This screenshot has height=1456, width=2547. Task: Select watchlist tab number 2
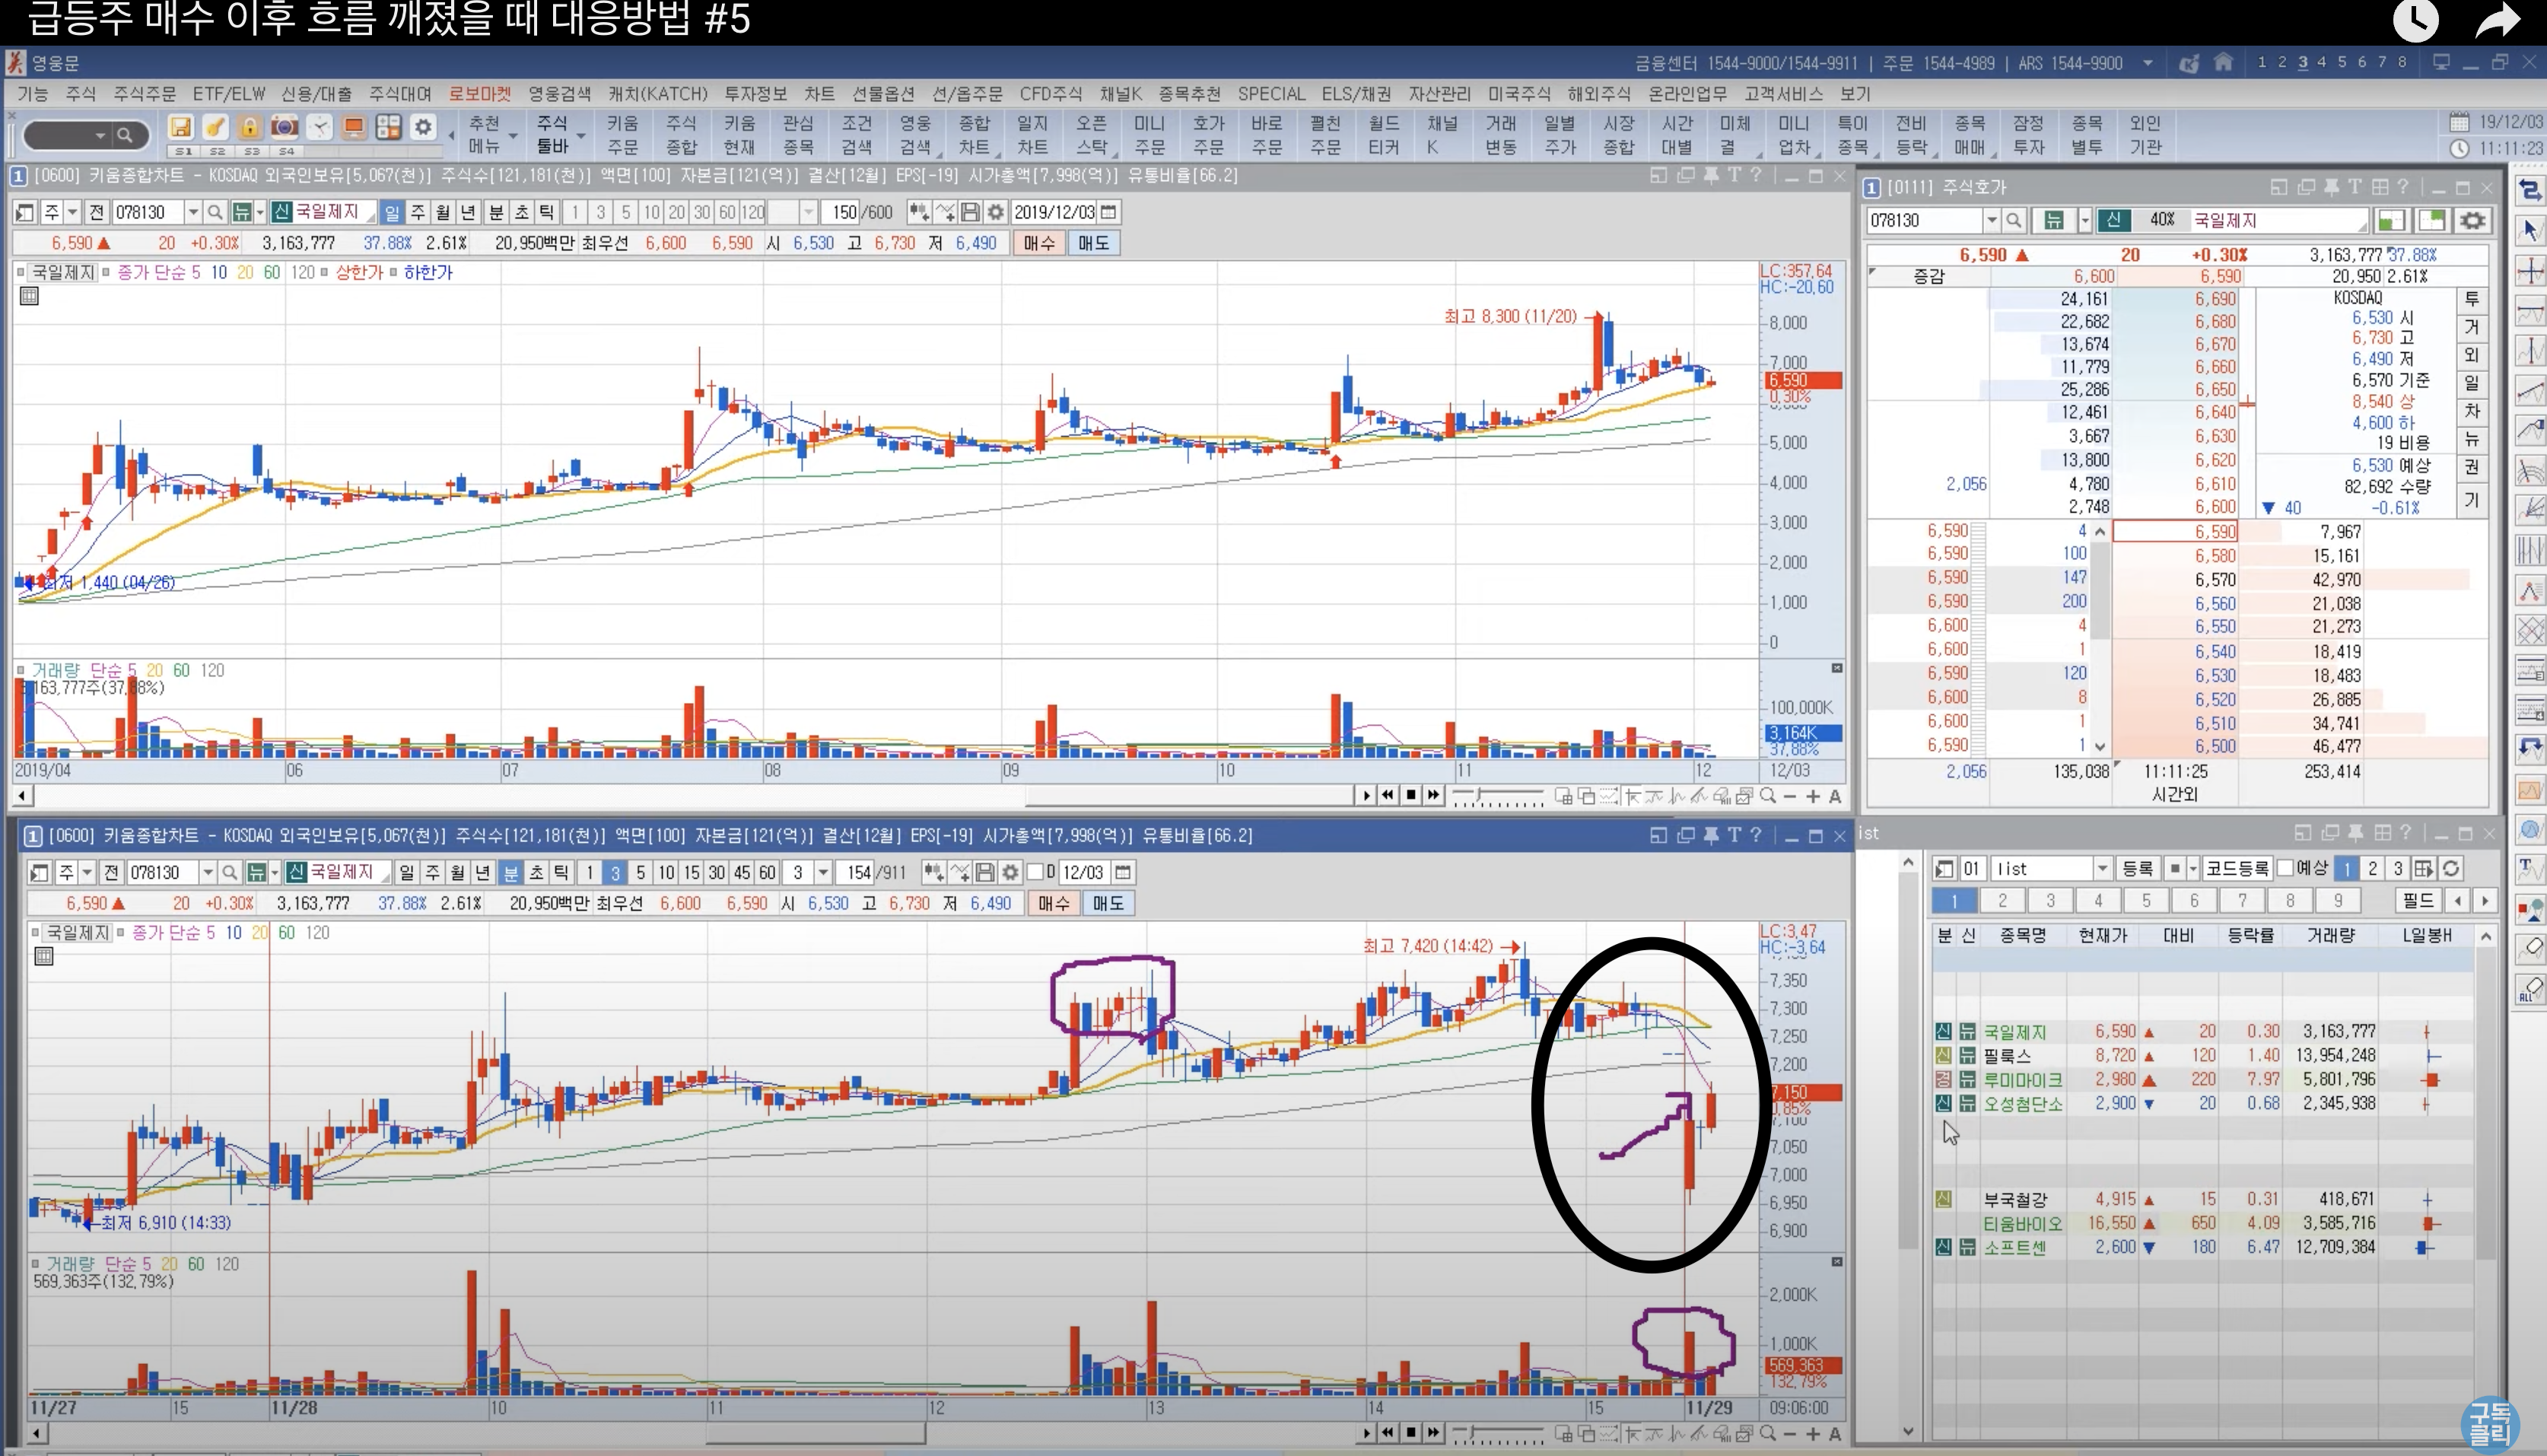point(2002,900)
